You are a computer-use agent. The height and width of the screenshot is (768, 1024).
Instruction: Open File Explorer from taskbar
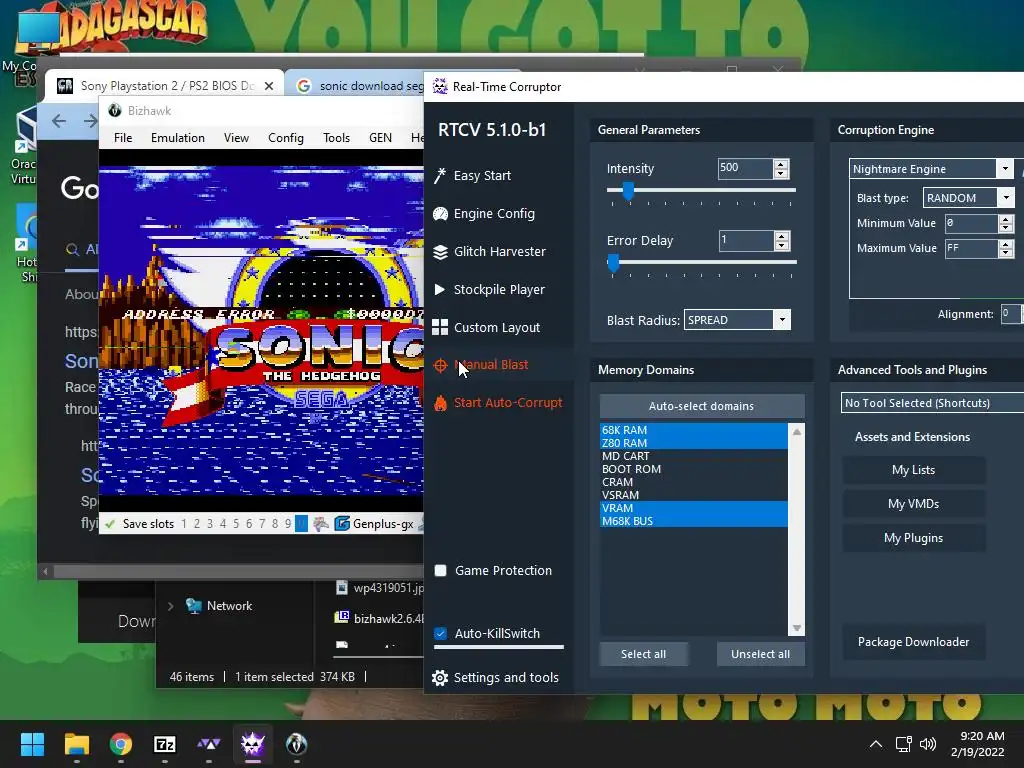pyautogui.click(x=76, y=744)
